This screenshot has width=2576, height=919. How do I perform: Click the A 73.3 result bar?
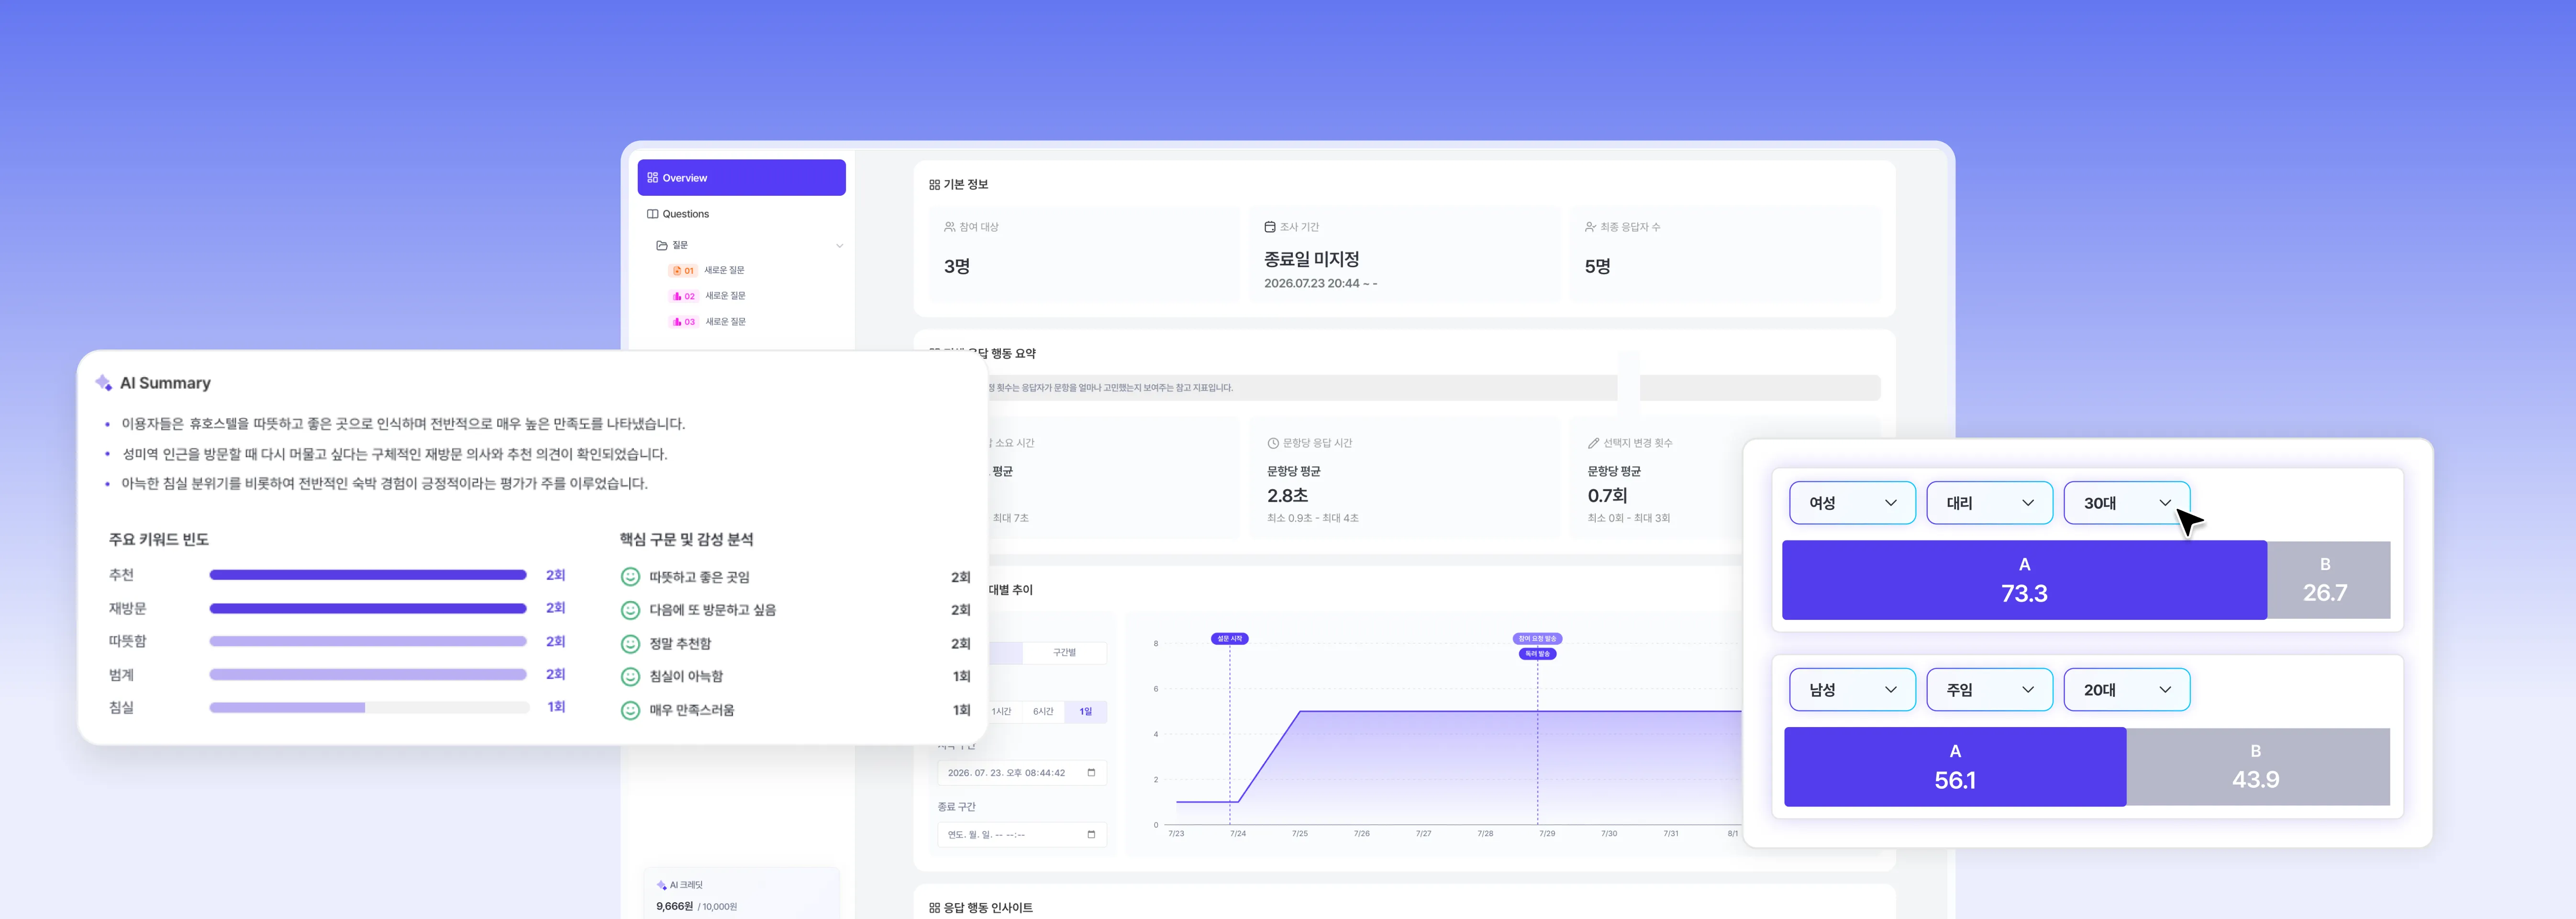[2024, 580]
